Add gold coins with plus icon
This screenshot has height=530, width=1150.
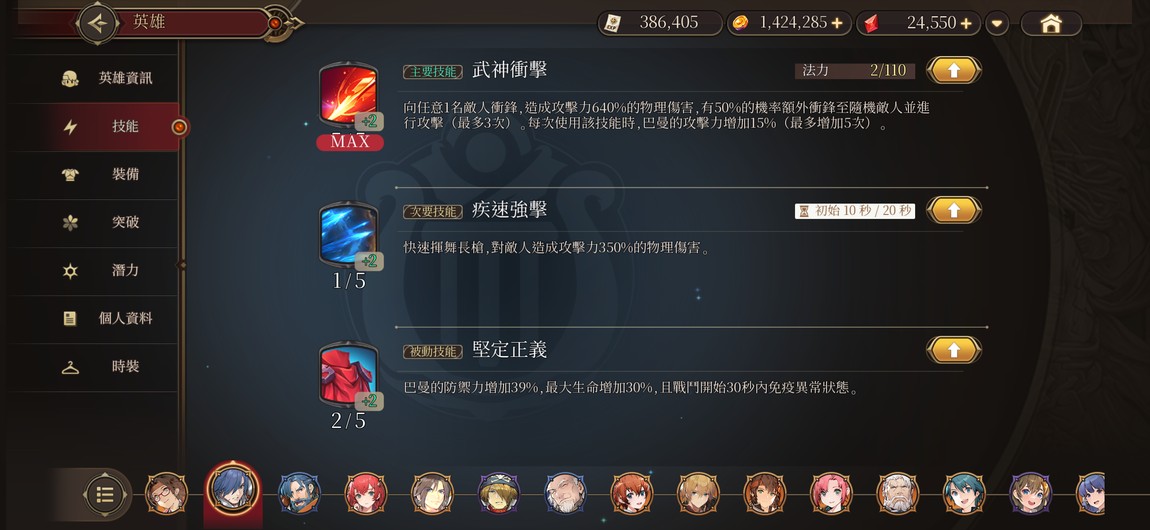click(x=837, y=23)
